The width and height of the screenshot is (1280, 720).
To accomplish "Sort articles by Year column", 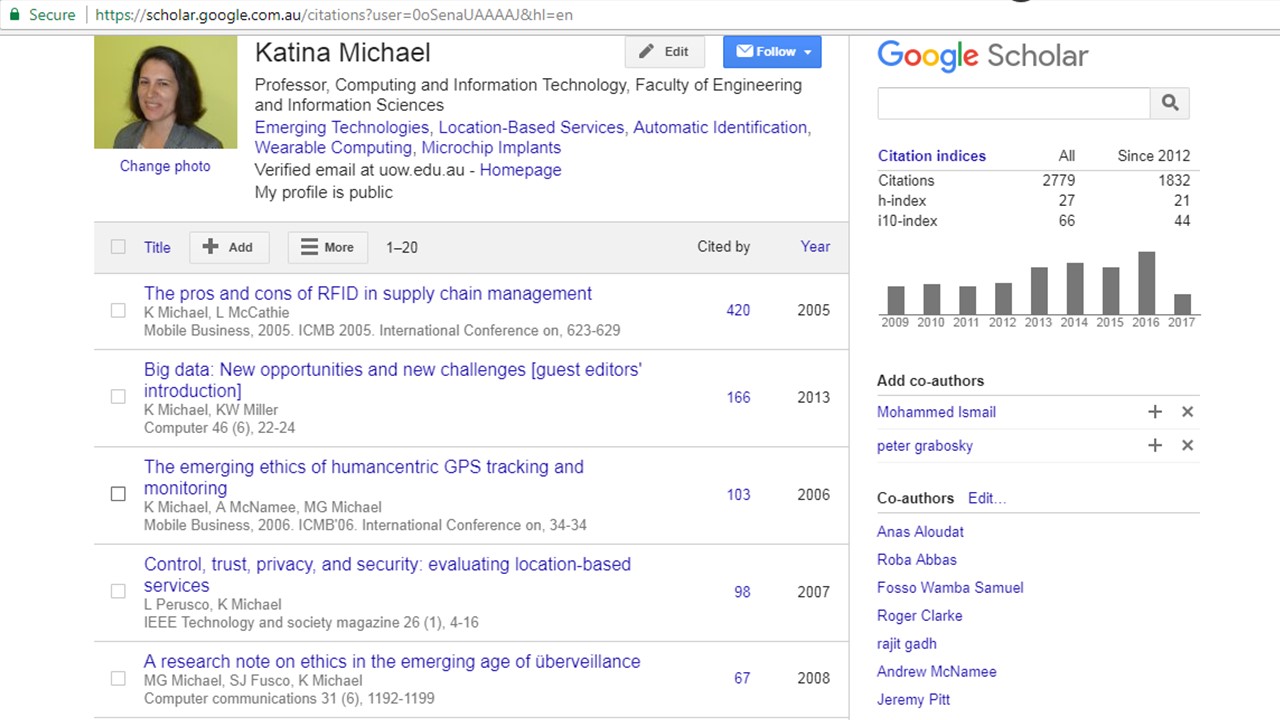I will click(815, 247).
